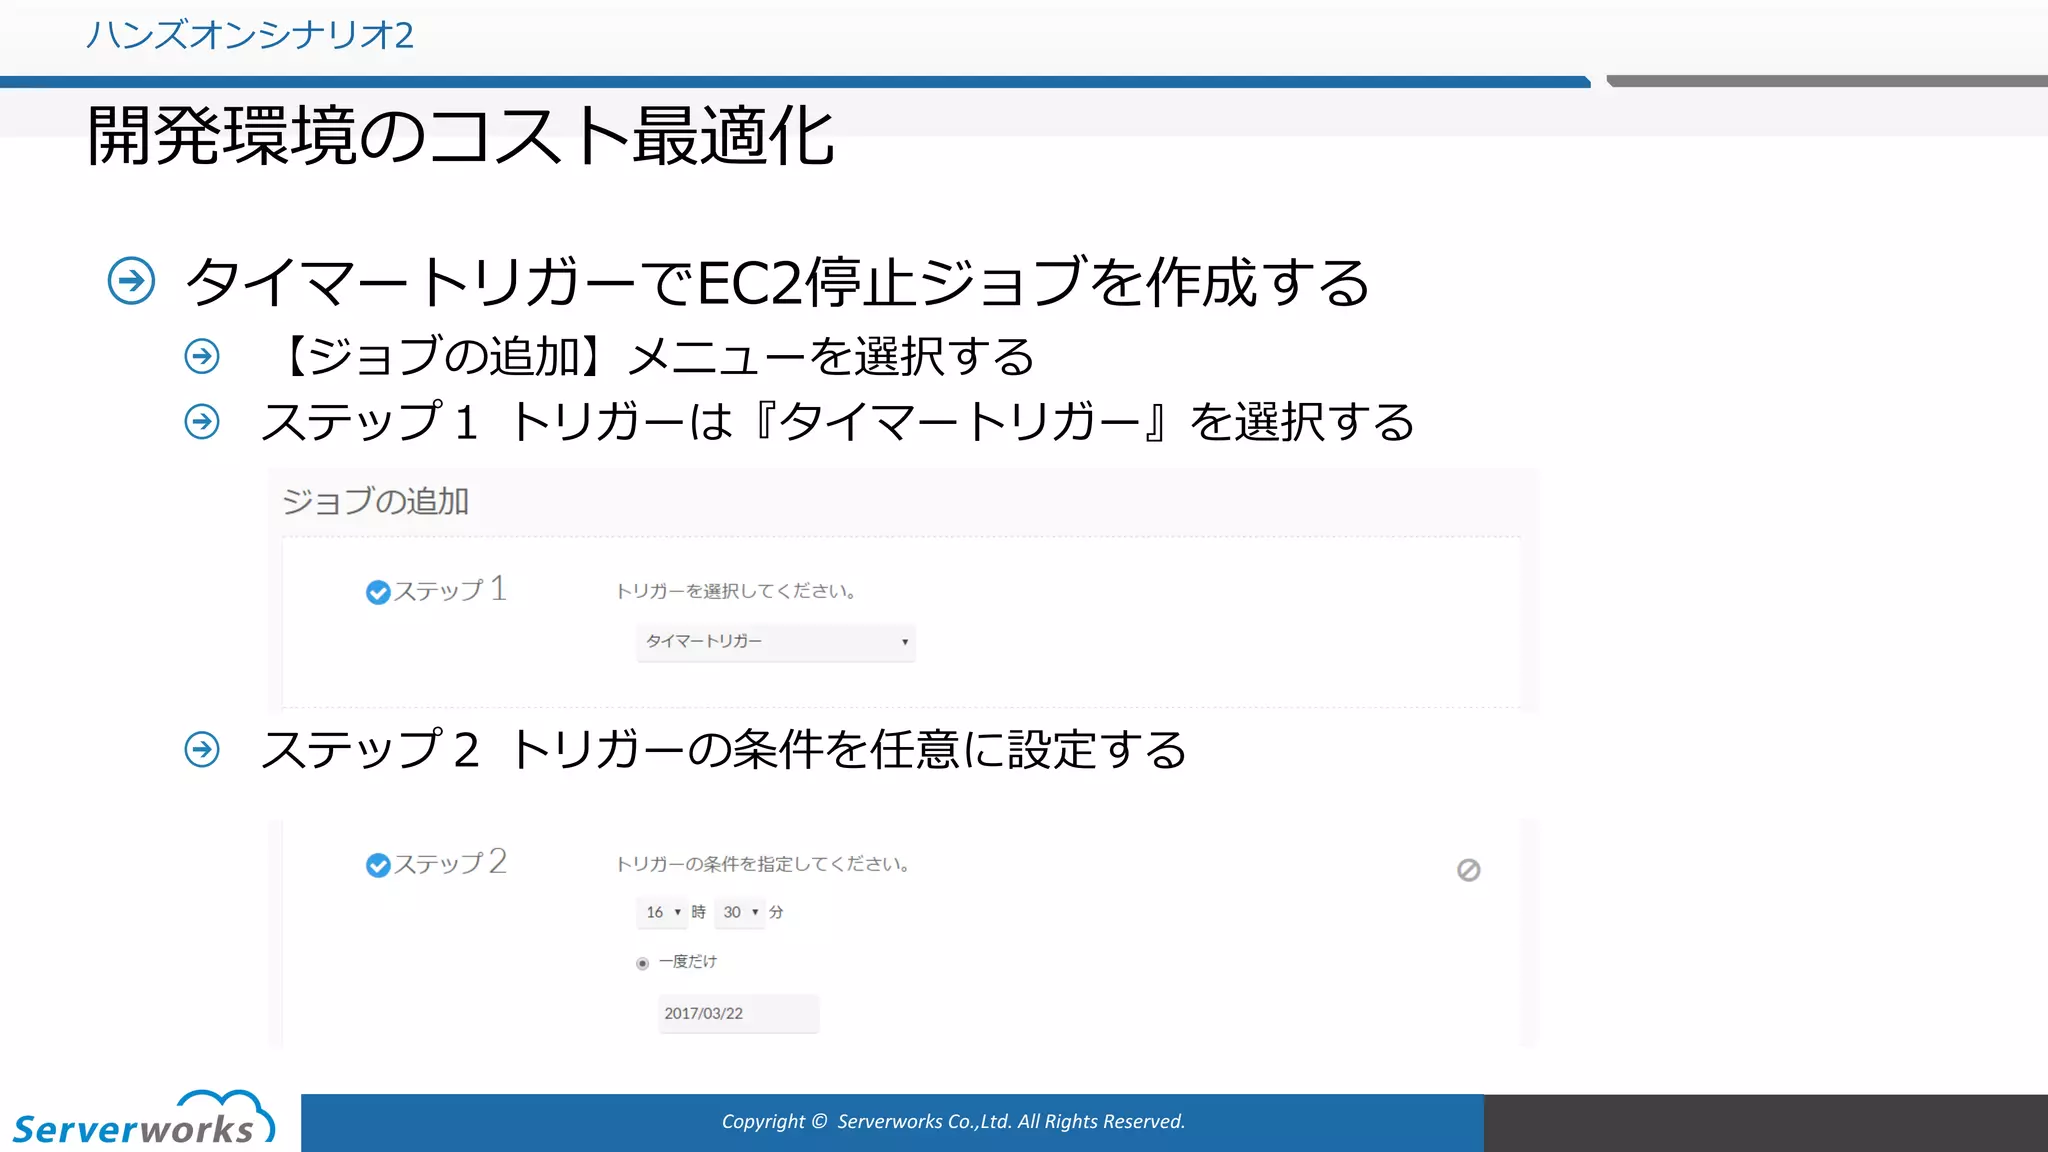Click the arrow bullet beside タイマートリガーでEC2停止ジョブ
The width and height of the screenshot is (2048, 1152).
point(131,280)
